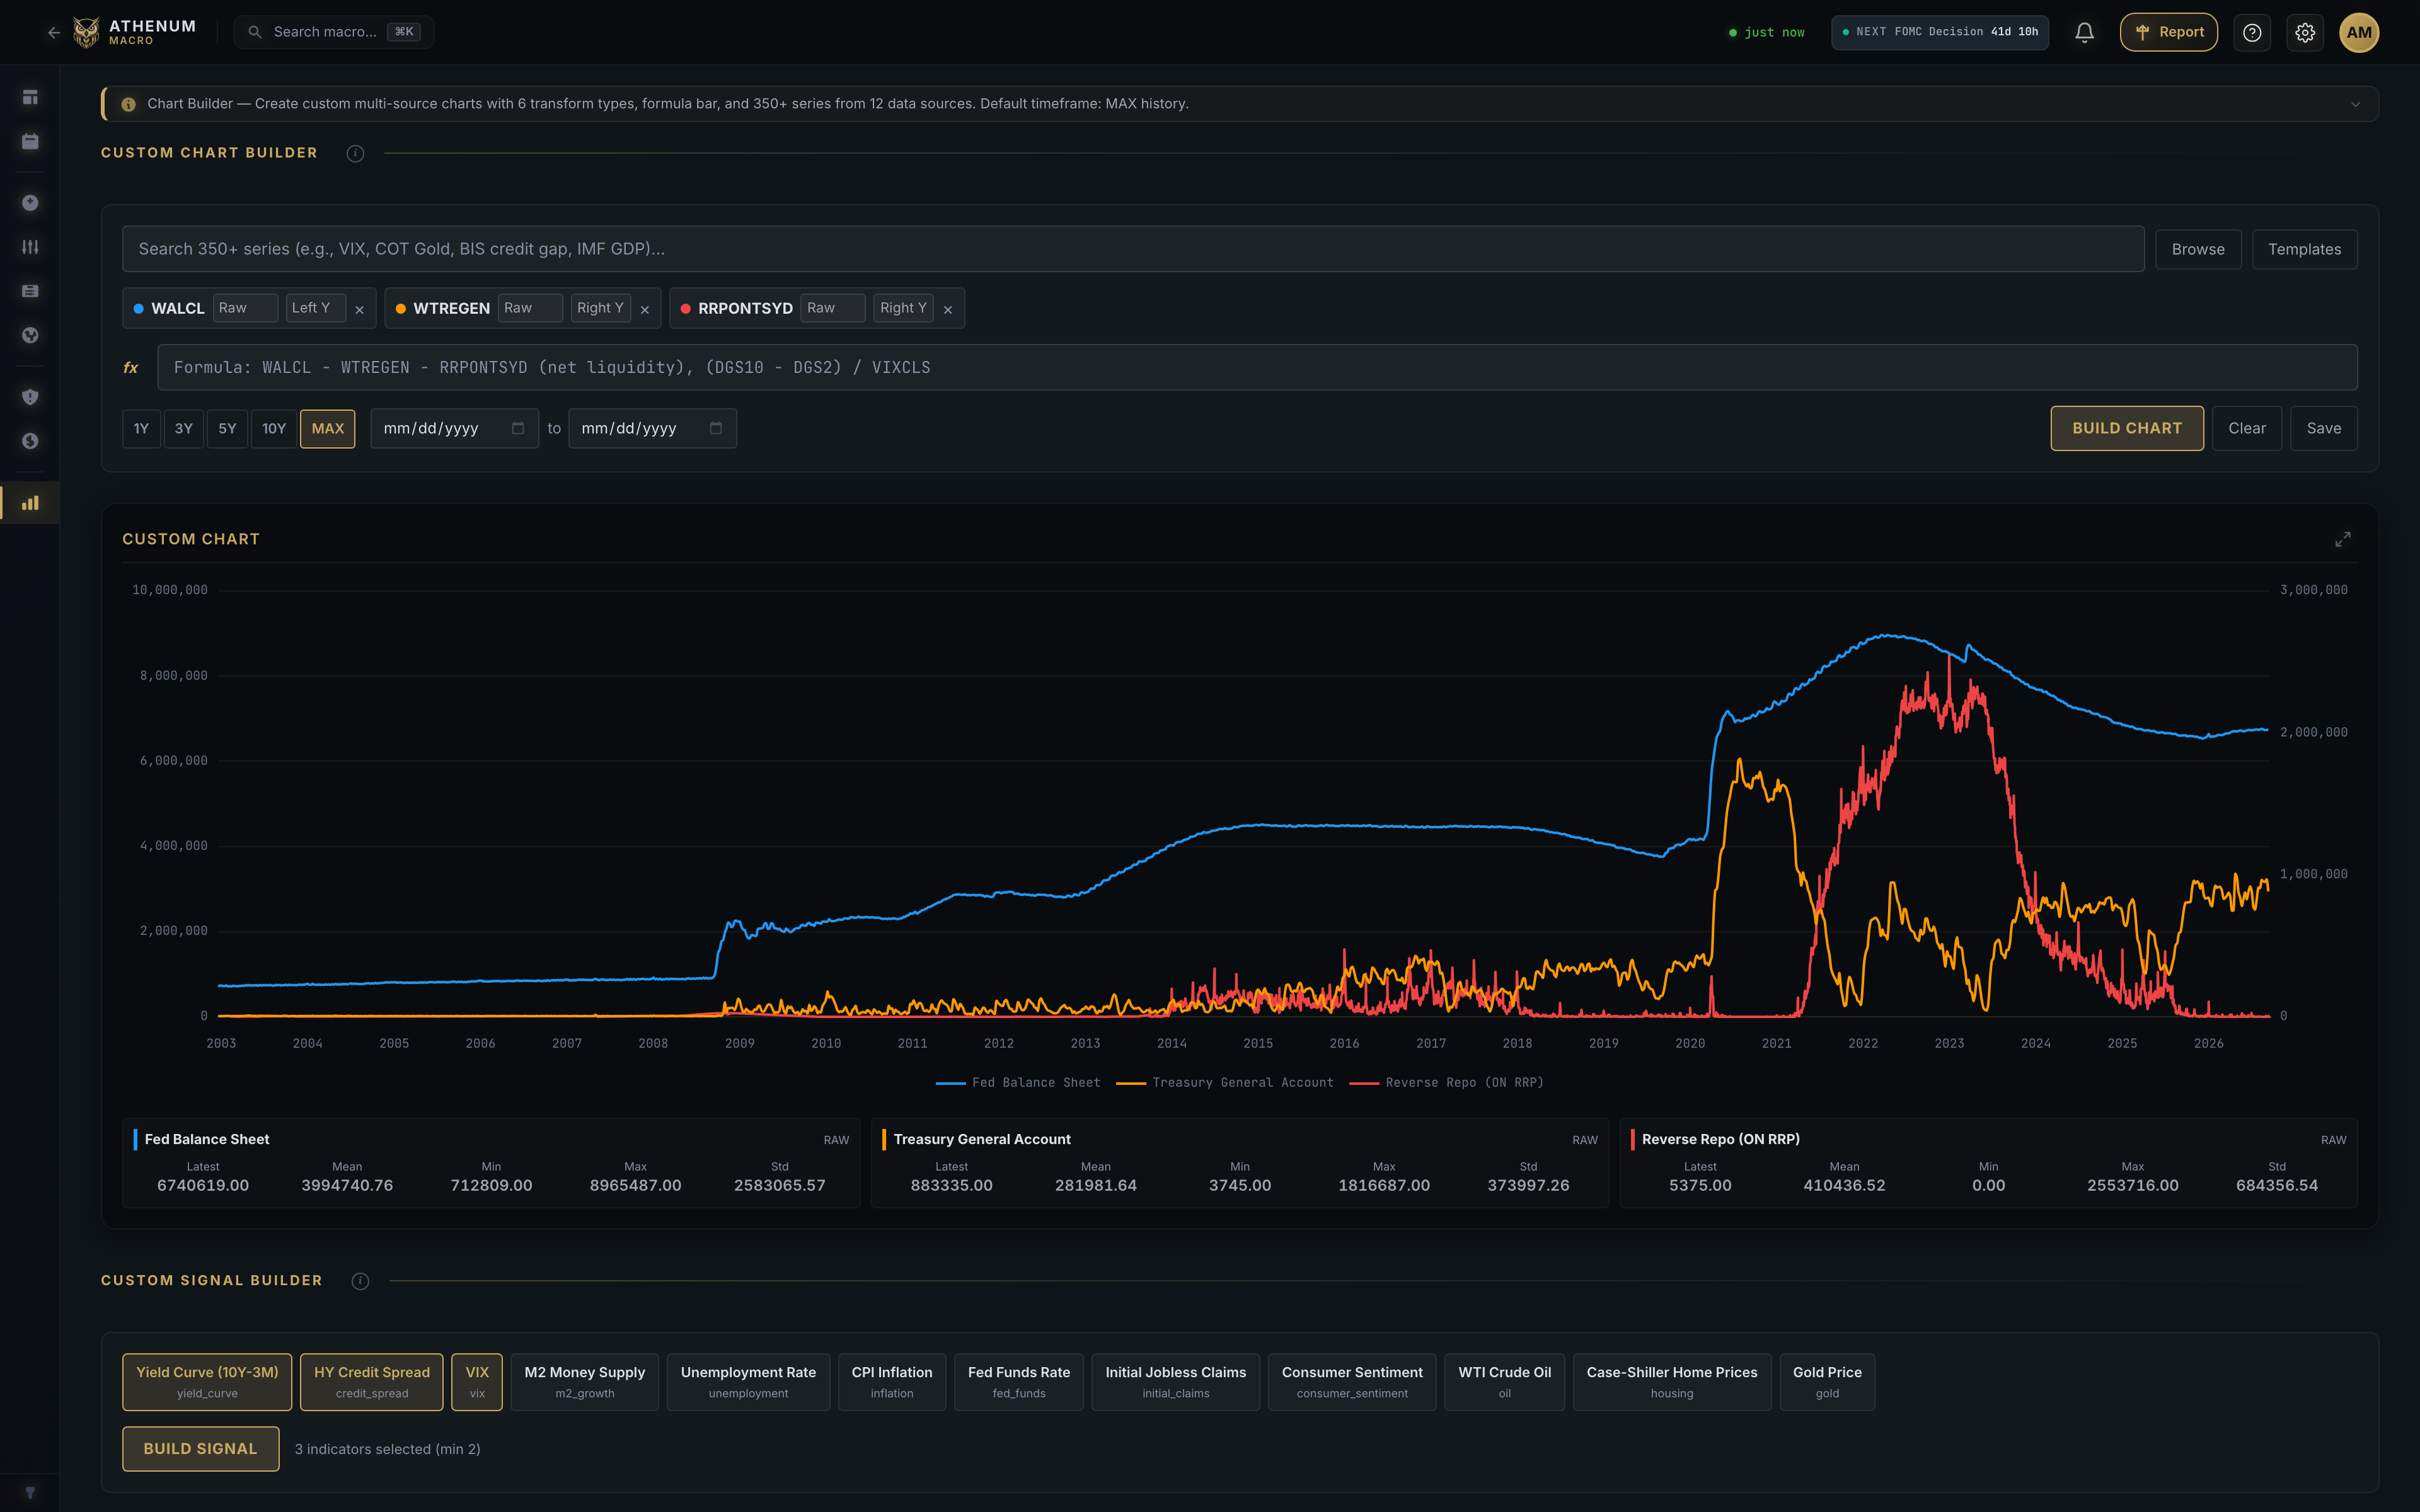This screenshot has height=1512, width=2420.
Task: Toggle Fed Funds Rate indicator
Action: pyautogui.click(x=1019, y=1382)
